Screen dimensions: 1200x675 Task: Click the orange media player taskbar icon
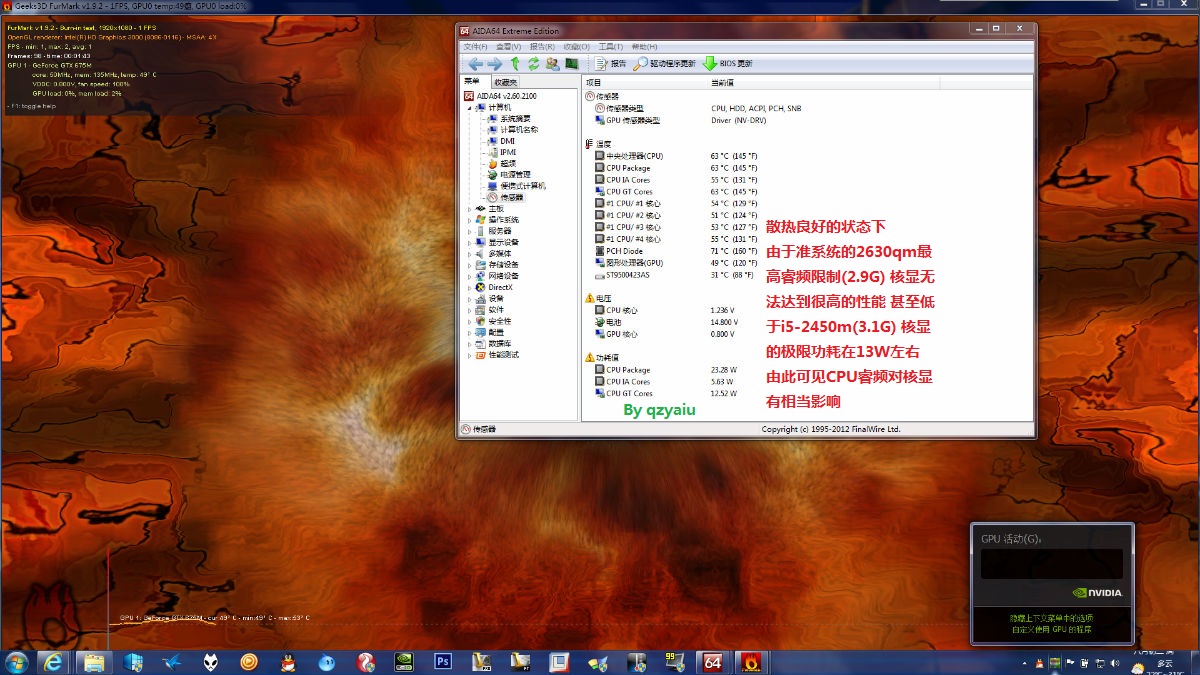point(249,662)
